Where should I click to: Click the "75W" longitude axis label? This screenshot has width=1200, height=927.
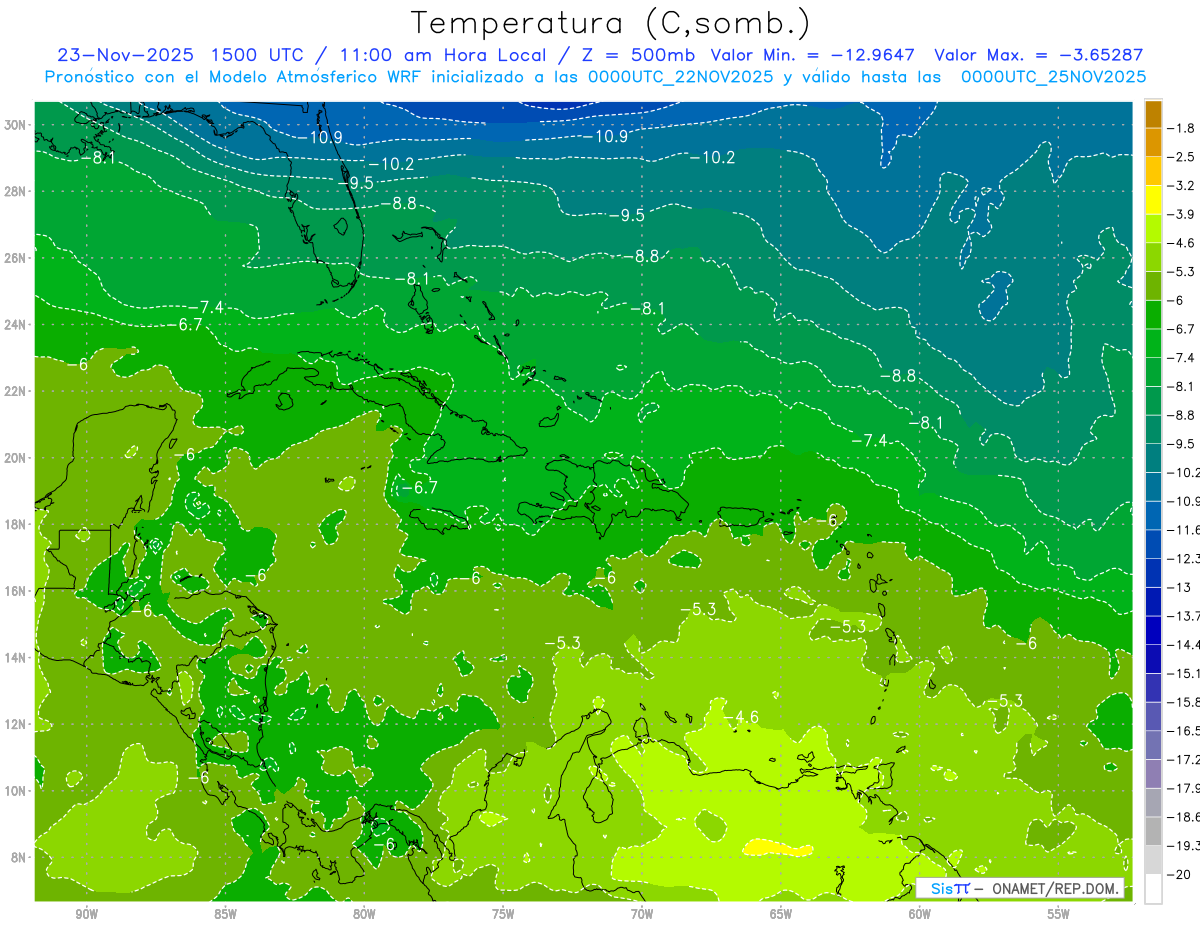tap(503, 914)
